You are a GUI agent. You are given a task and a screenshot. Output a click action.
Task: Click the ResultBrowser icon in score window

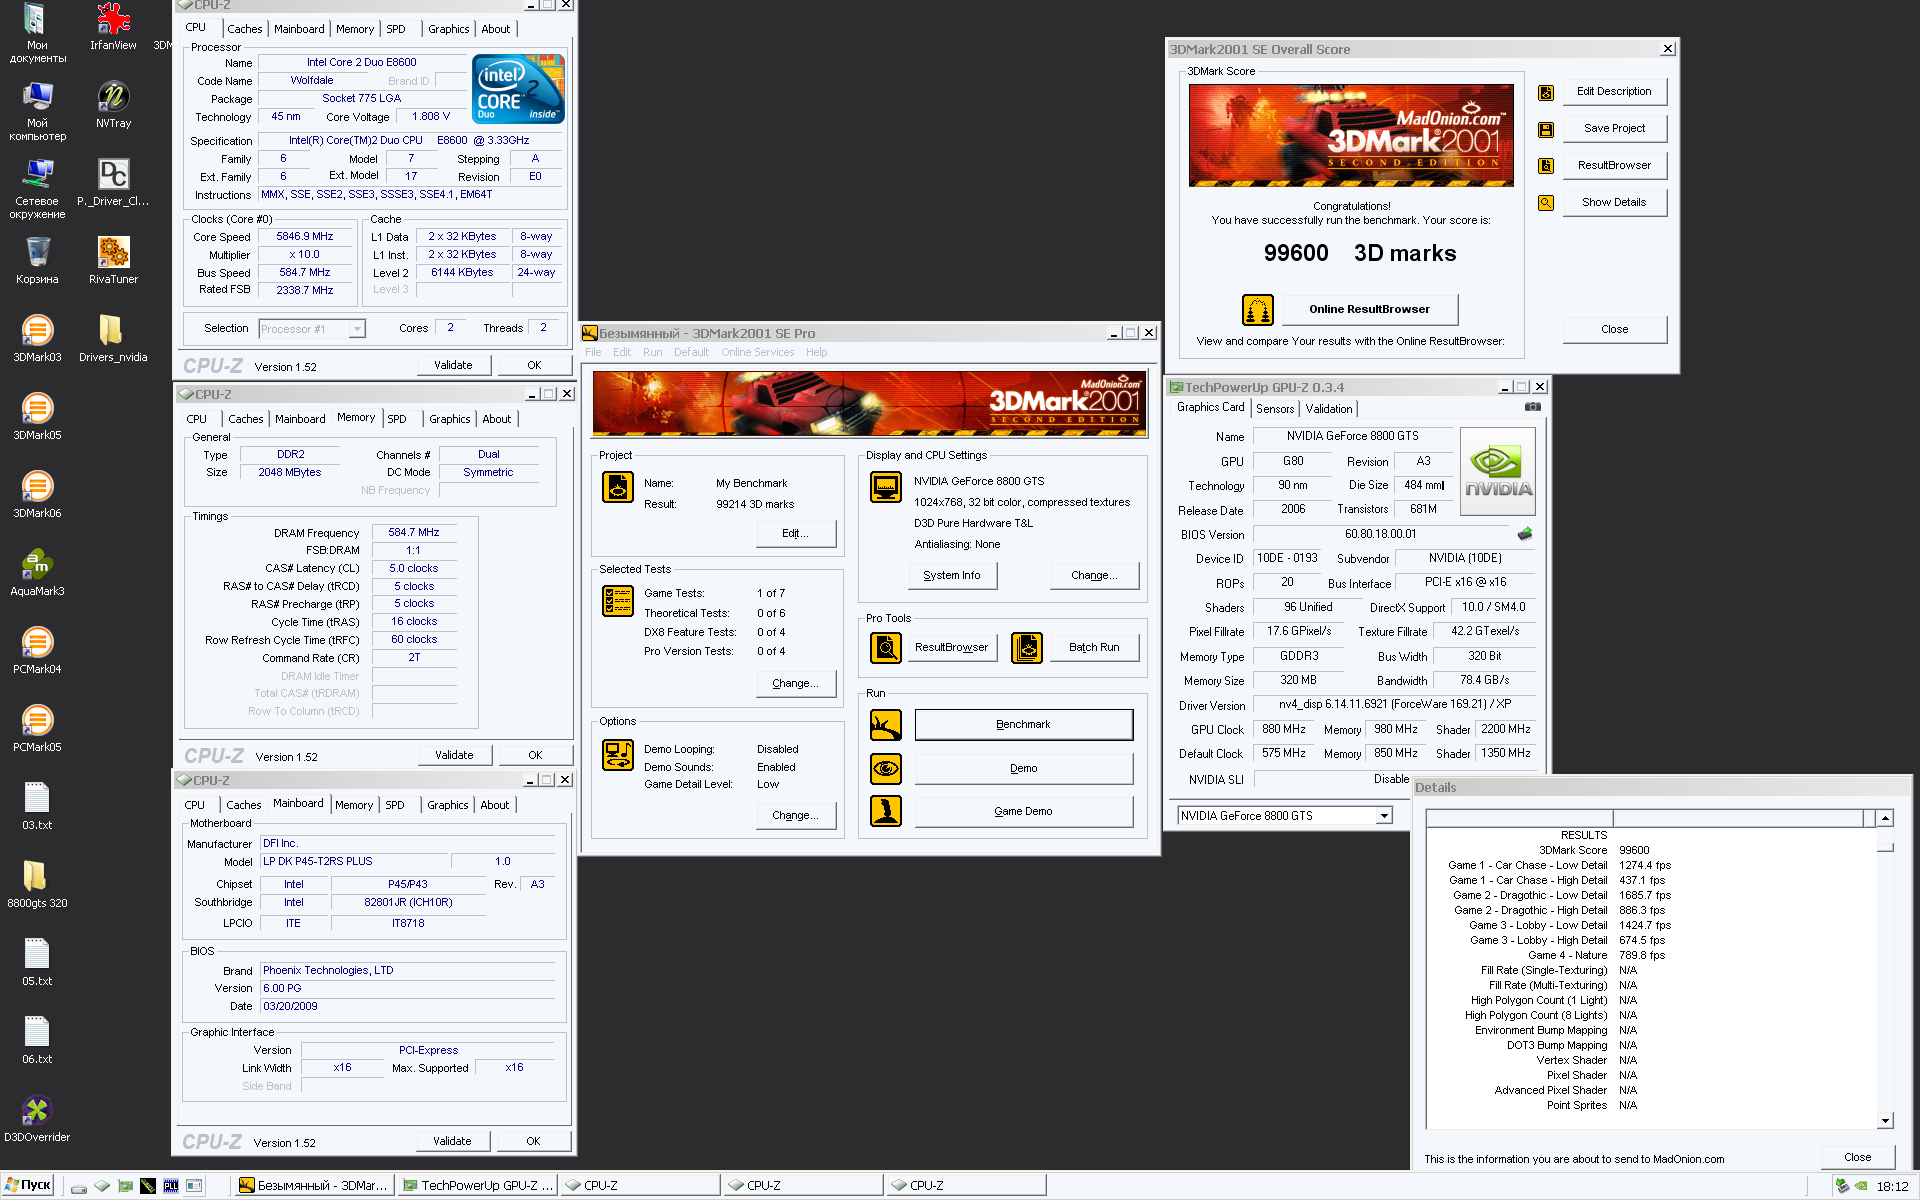(1546, 166)
